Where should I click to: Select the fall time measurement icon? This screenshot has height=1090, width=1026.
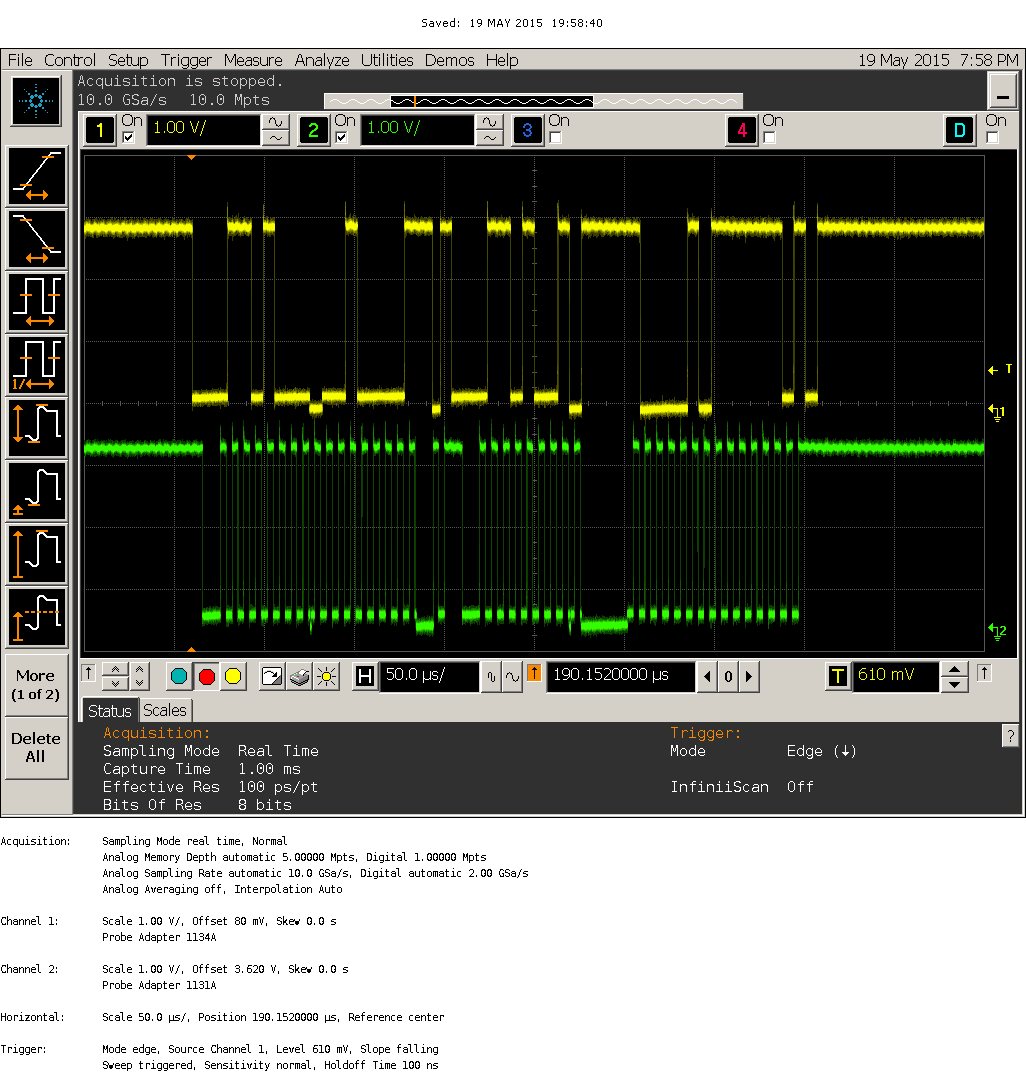(37, 239)
